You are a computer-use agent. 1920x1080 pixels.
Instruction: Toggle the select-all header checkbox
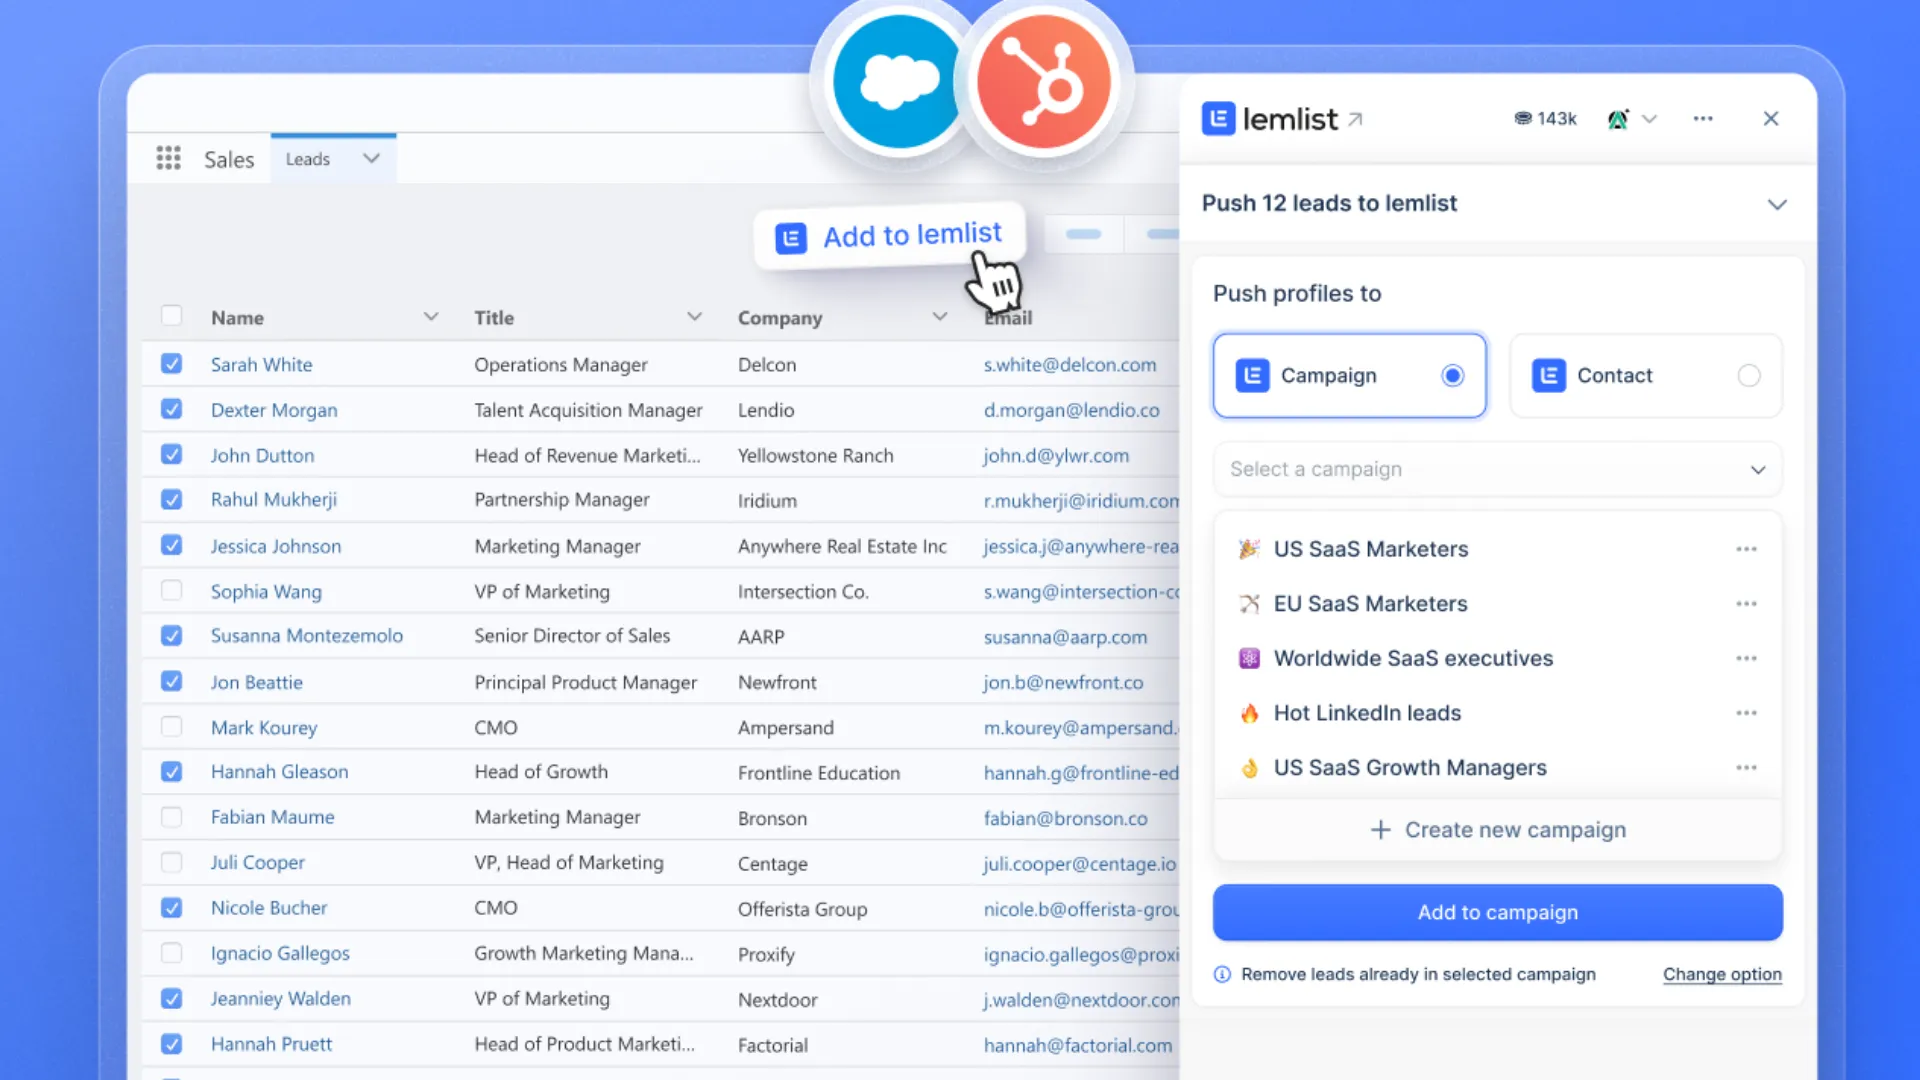tap(171, 316)
